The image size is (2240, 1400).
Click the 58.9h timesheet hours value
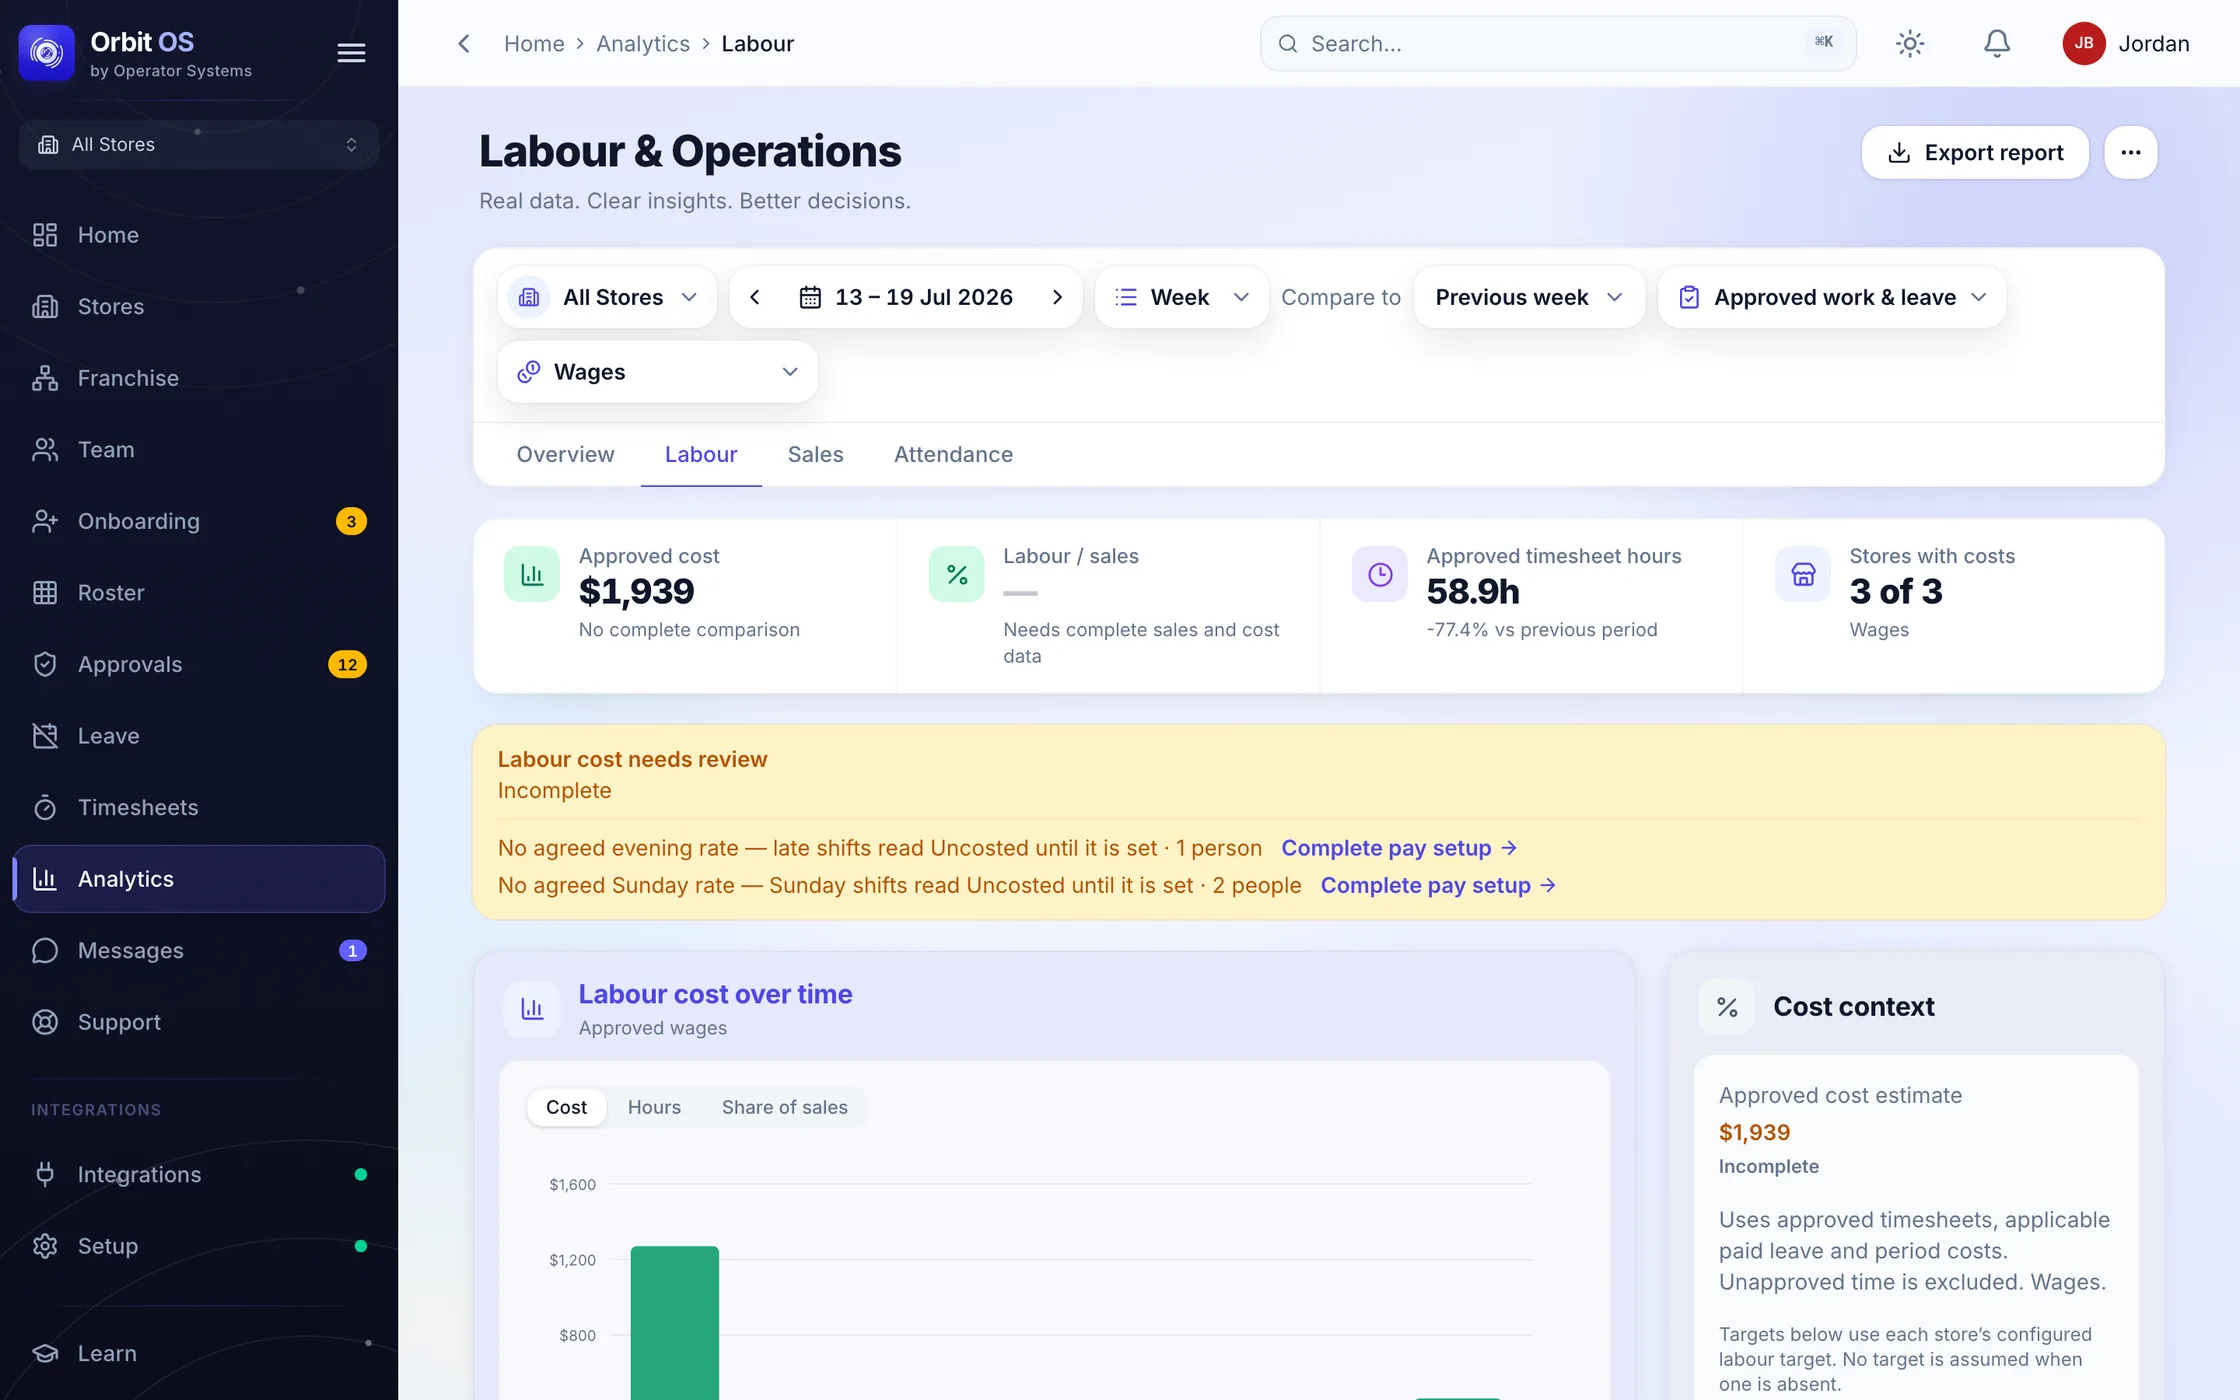click(1472, 591)
